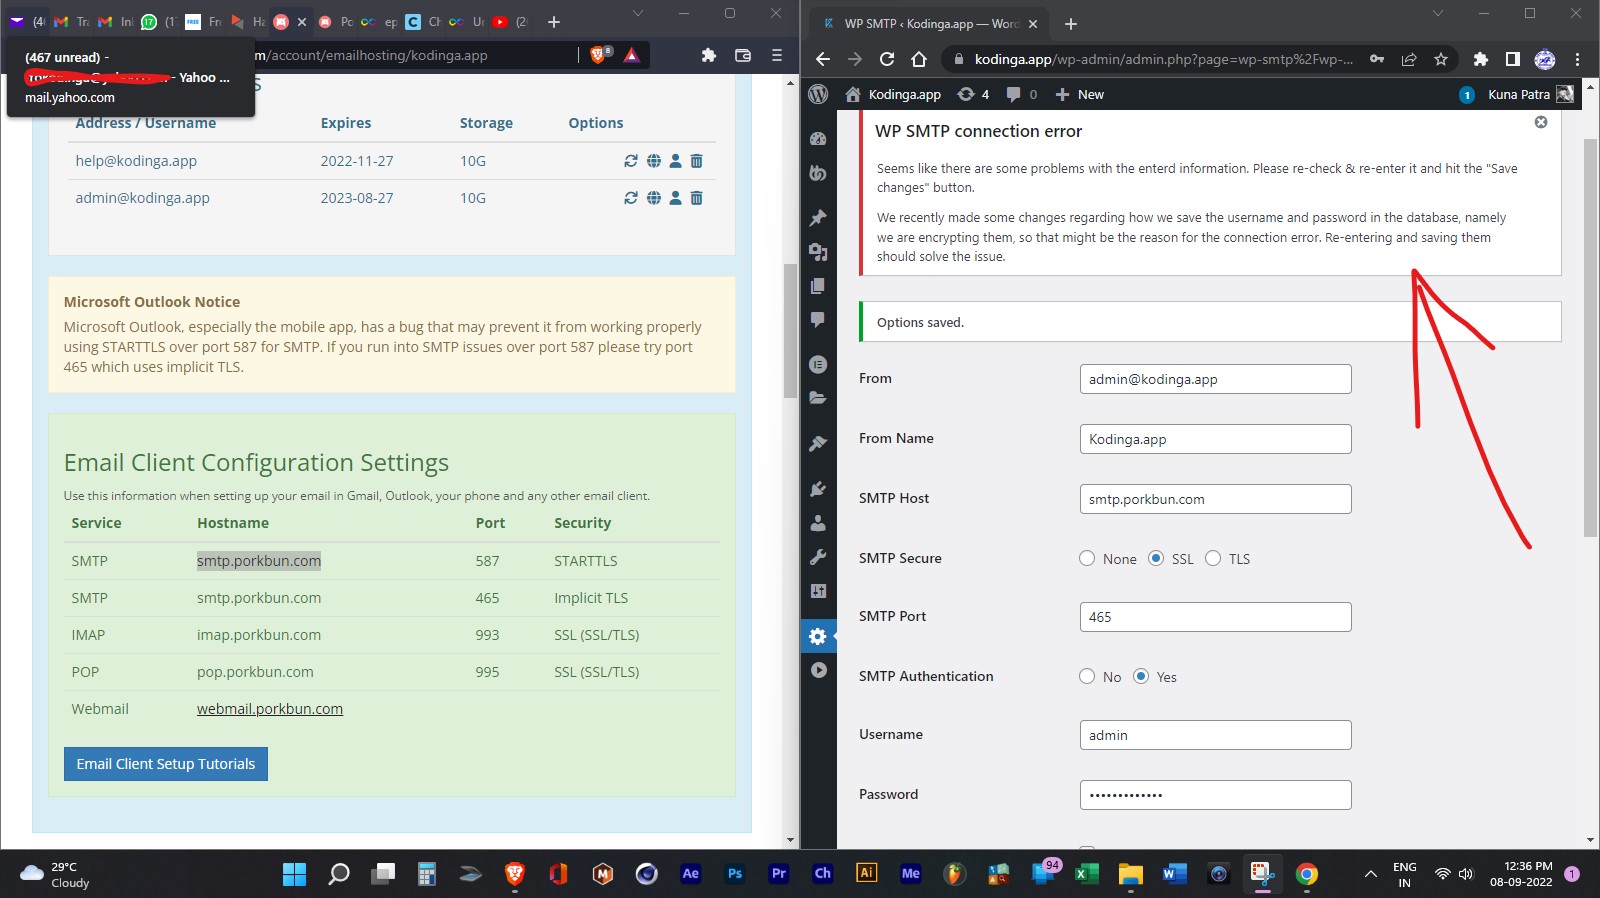Open WordPress logo menu in admin bar
The height and width of the screenshot is (898, 1600).
pyautogui.click(x=818, y=94)
